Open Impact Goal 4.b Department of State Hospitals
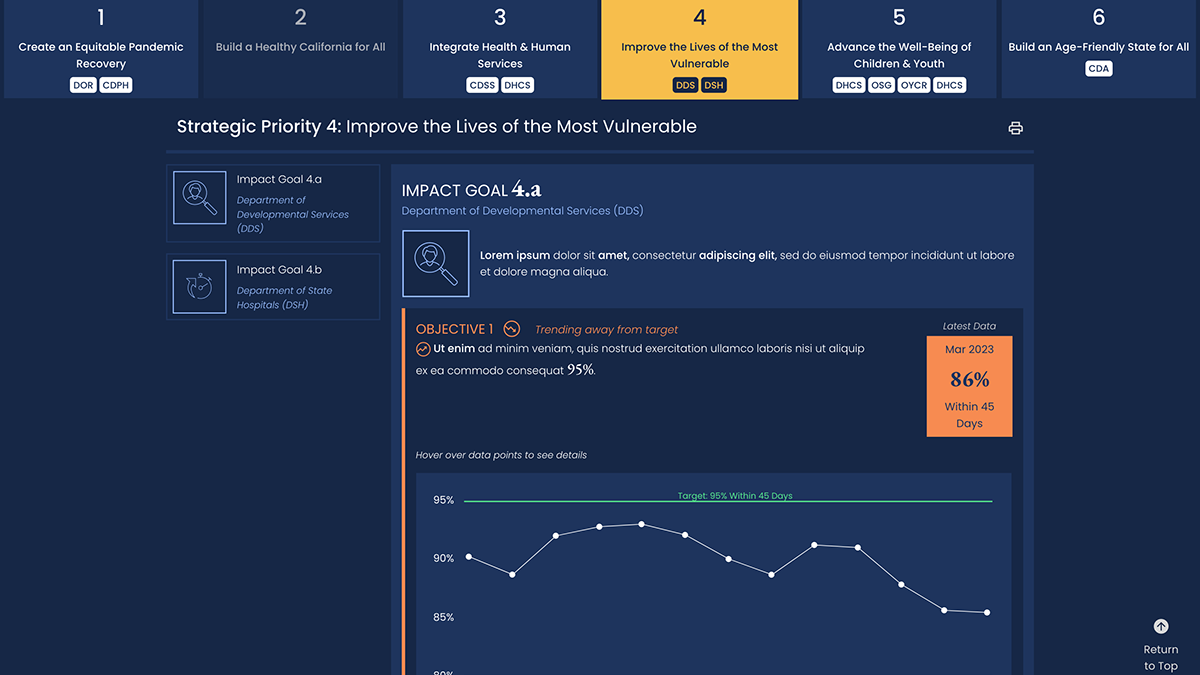1200x675 pixels. click(x=273, y=287)
